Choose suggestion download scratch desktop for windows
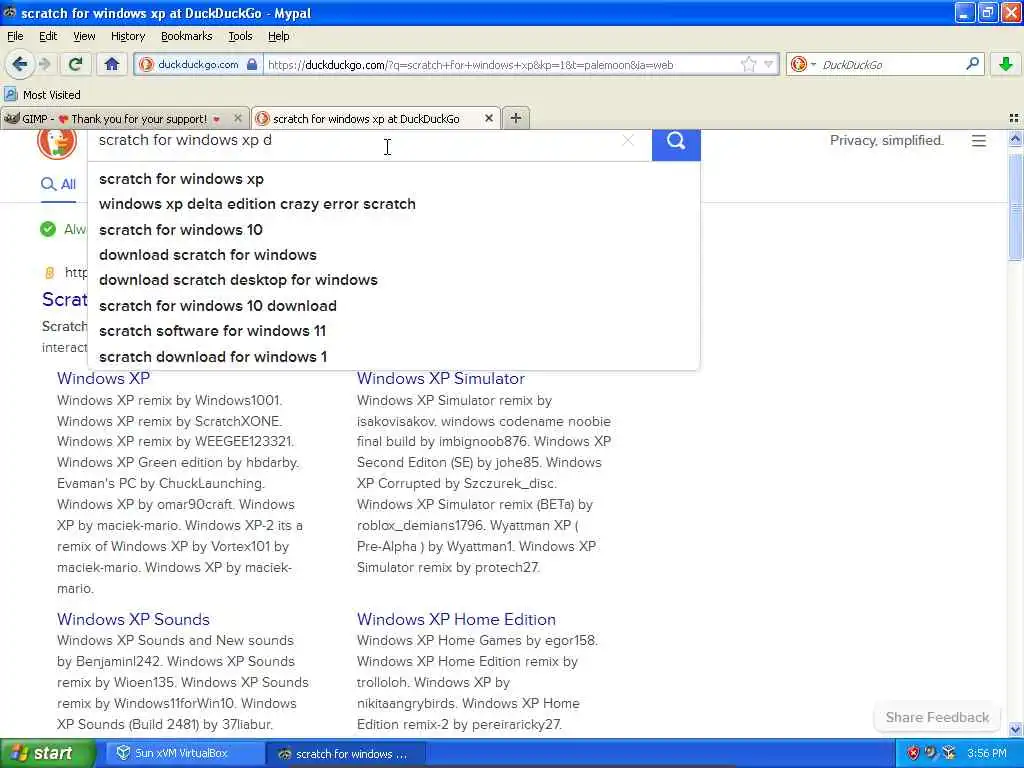The height and width of the screenshot is (768, 1024). click(393, 280)
